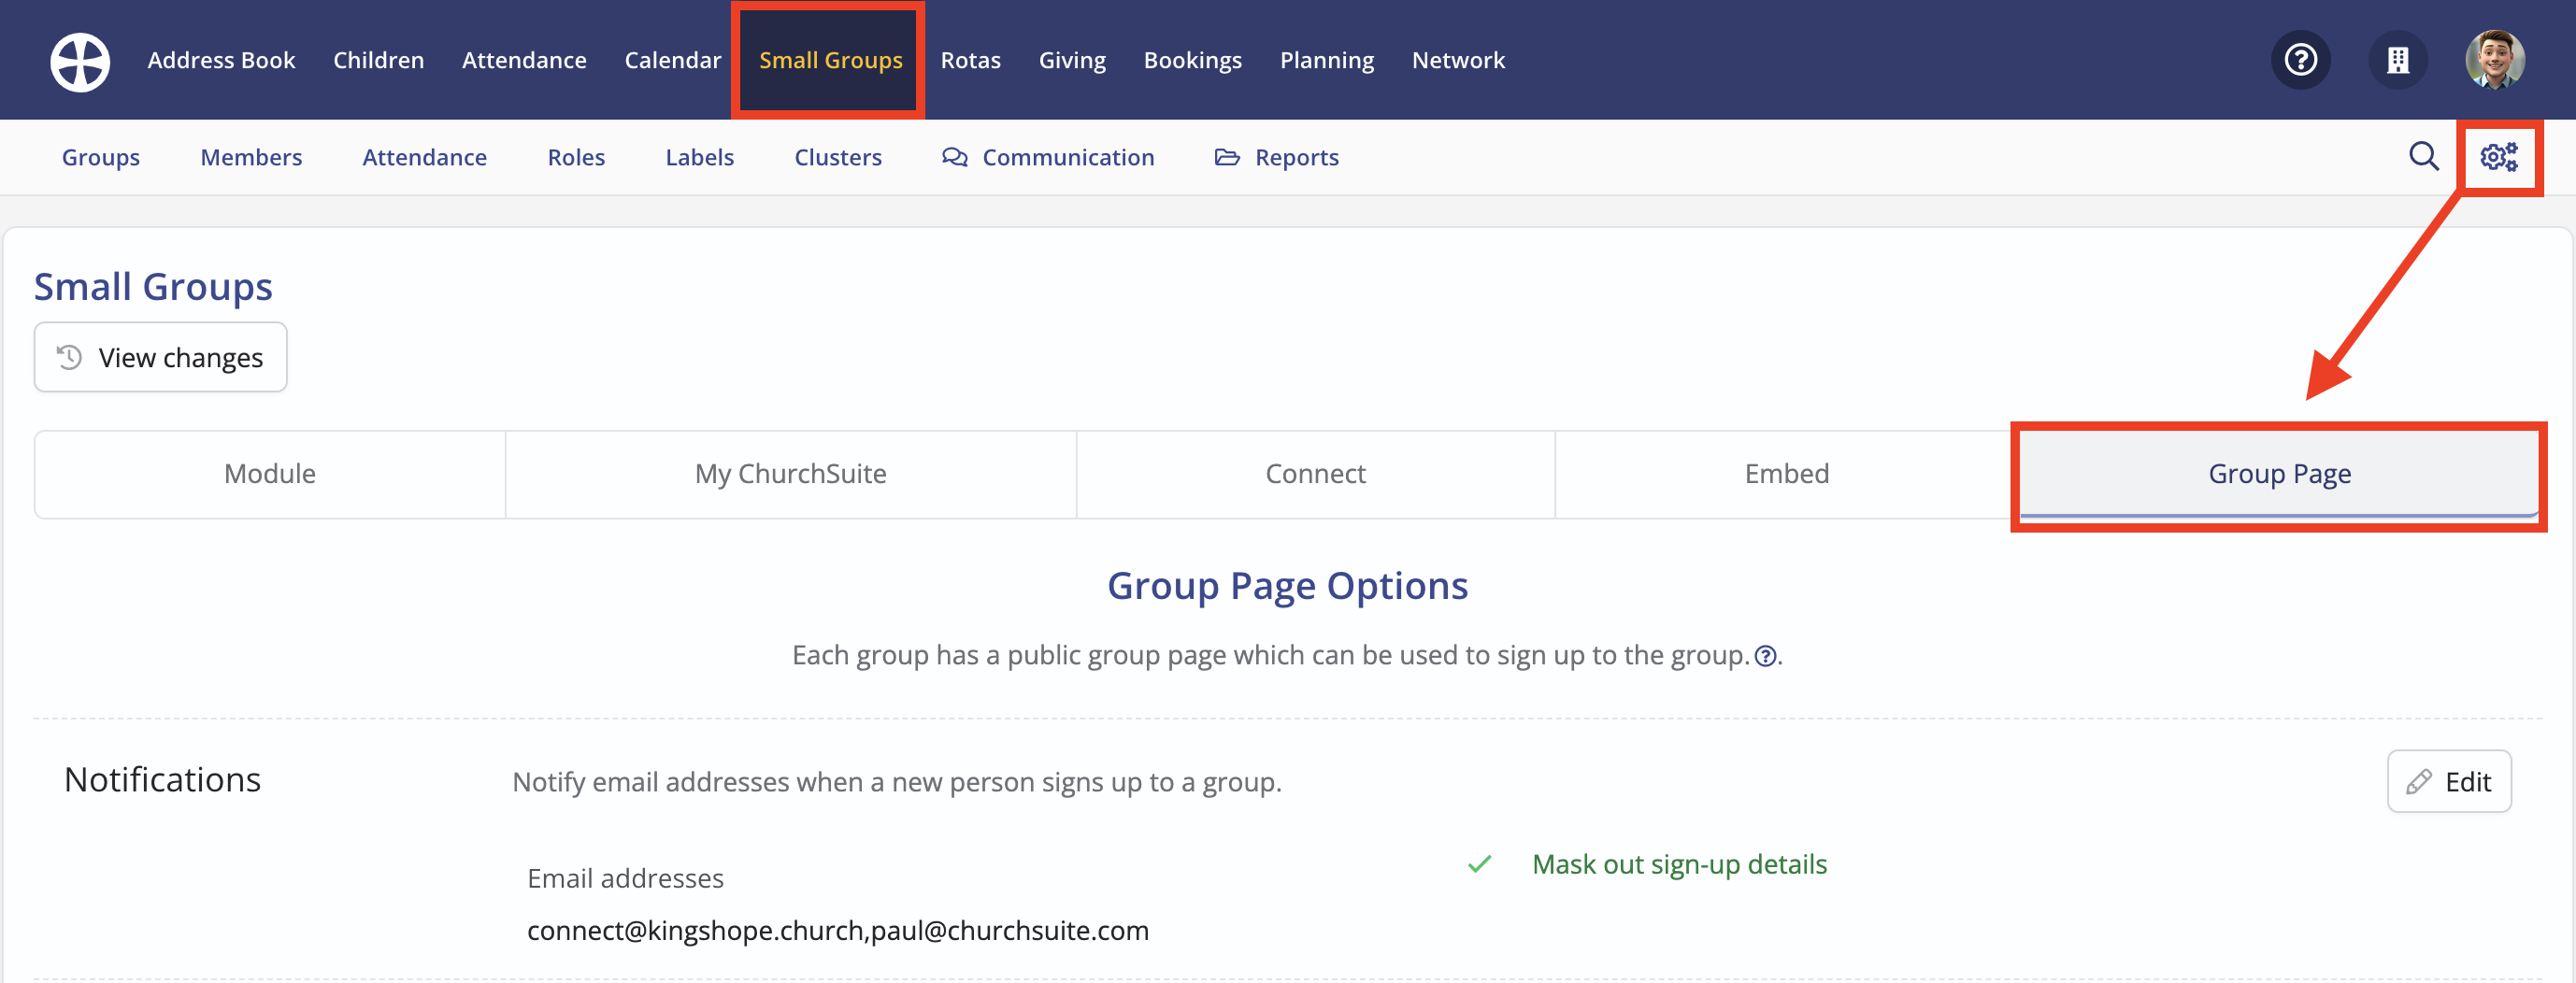Image resolution: width=2576 pixels, height=983 pixels.
Task: Open Bookings module
Action: pyautogui.click(x=1192, y=60)
